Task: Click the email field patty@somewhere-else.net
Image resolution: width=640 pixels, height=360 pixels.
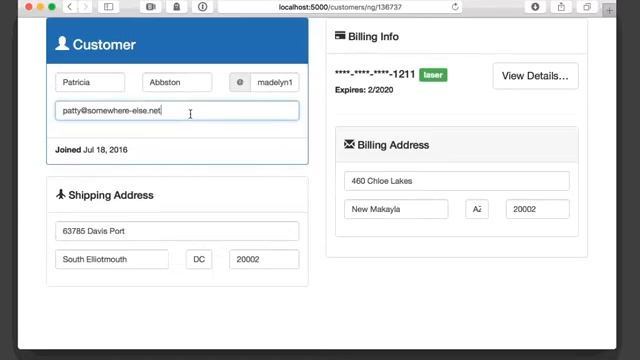Action: (x=177, y=111)
